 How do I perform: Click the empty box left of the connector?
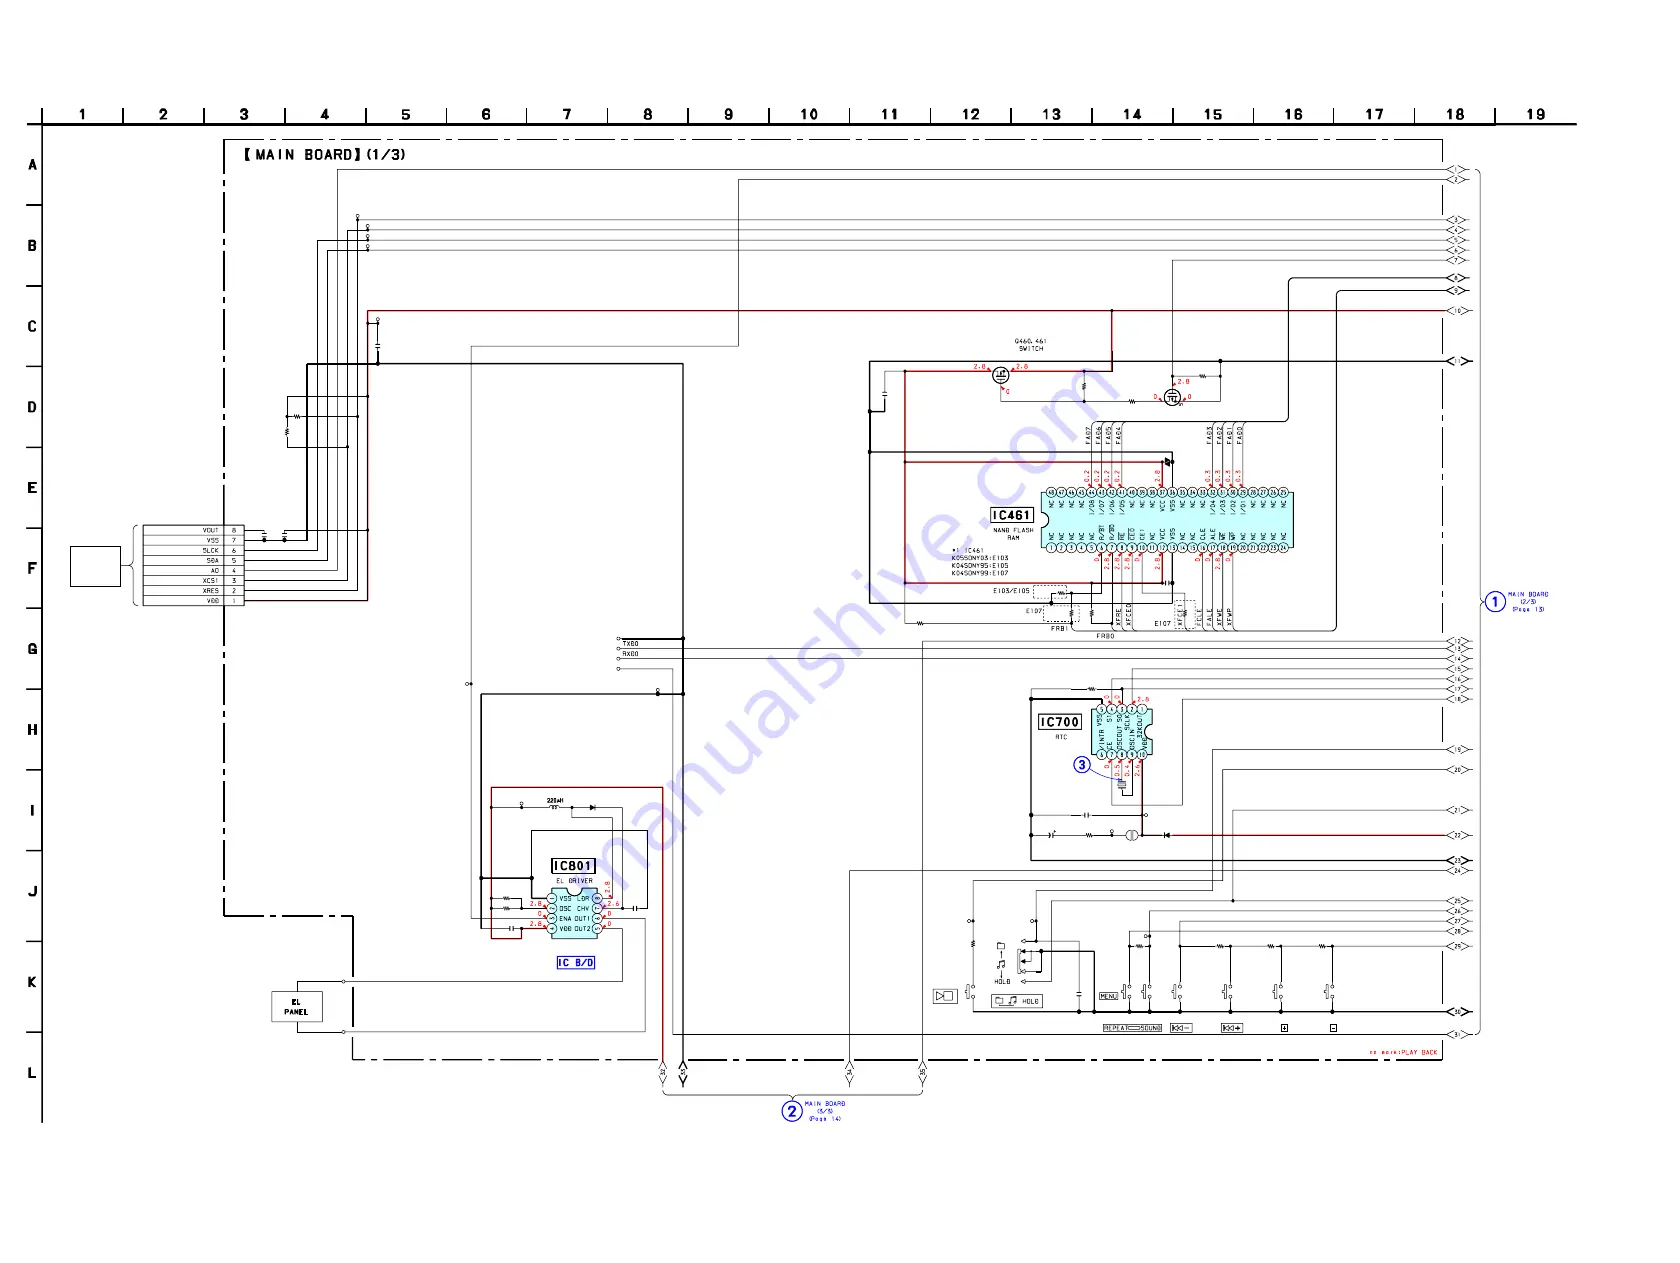95,566
